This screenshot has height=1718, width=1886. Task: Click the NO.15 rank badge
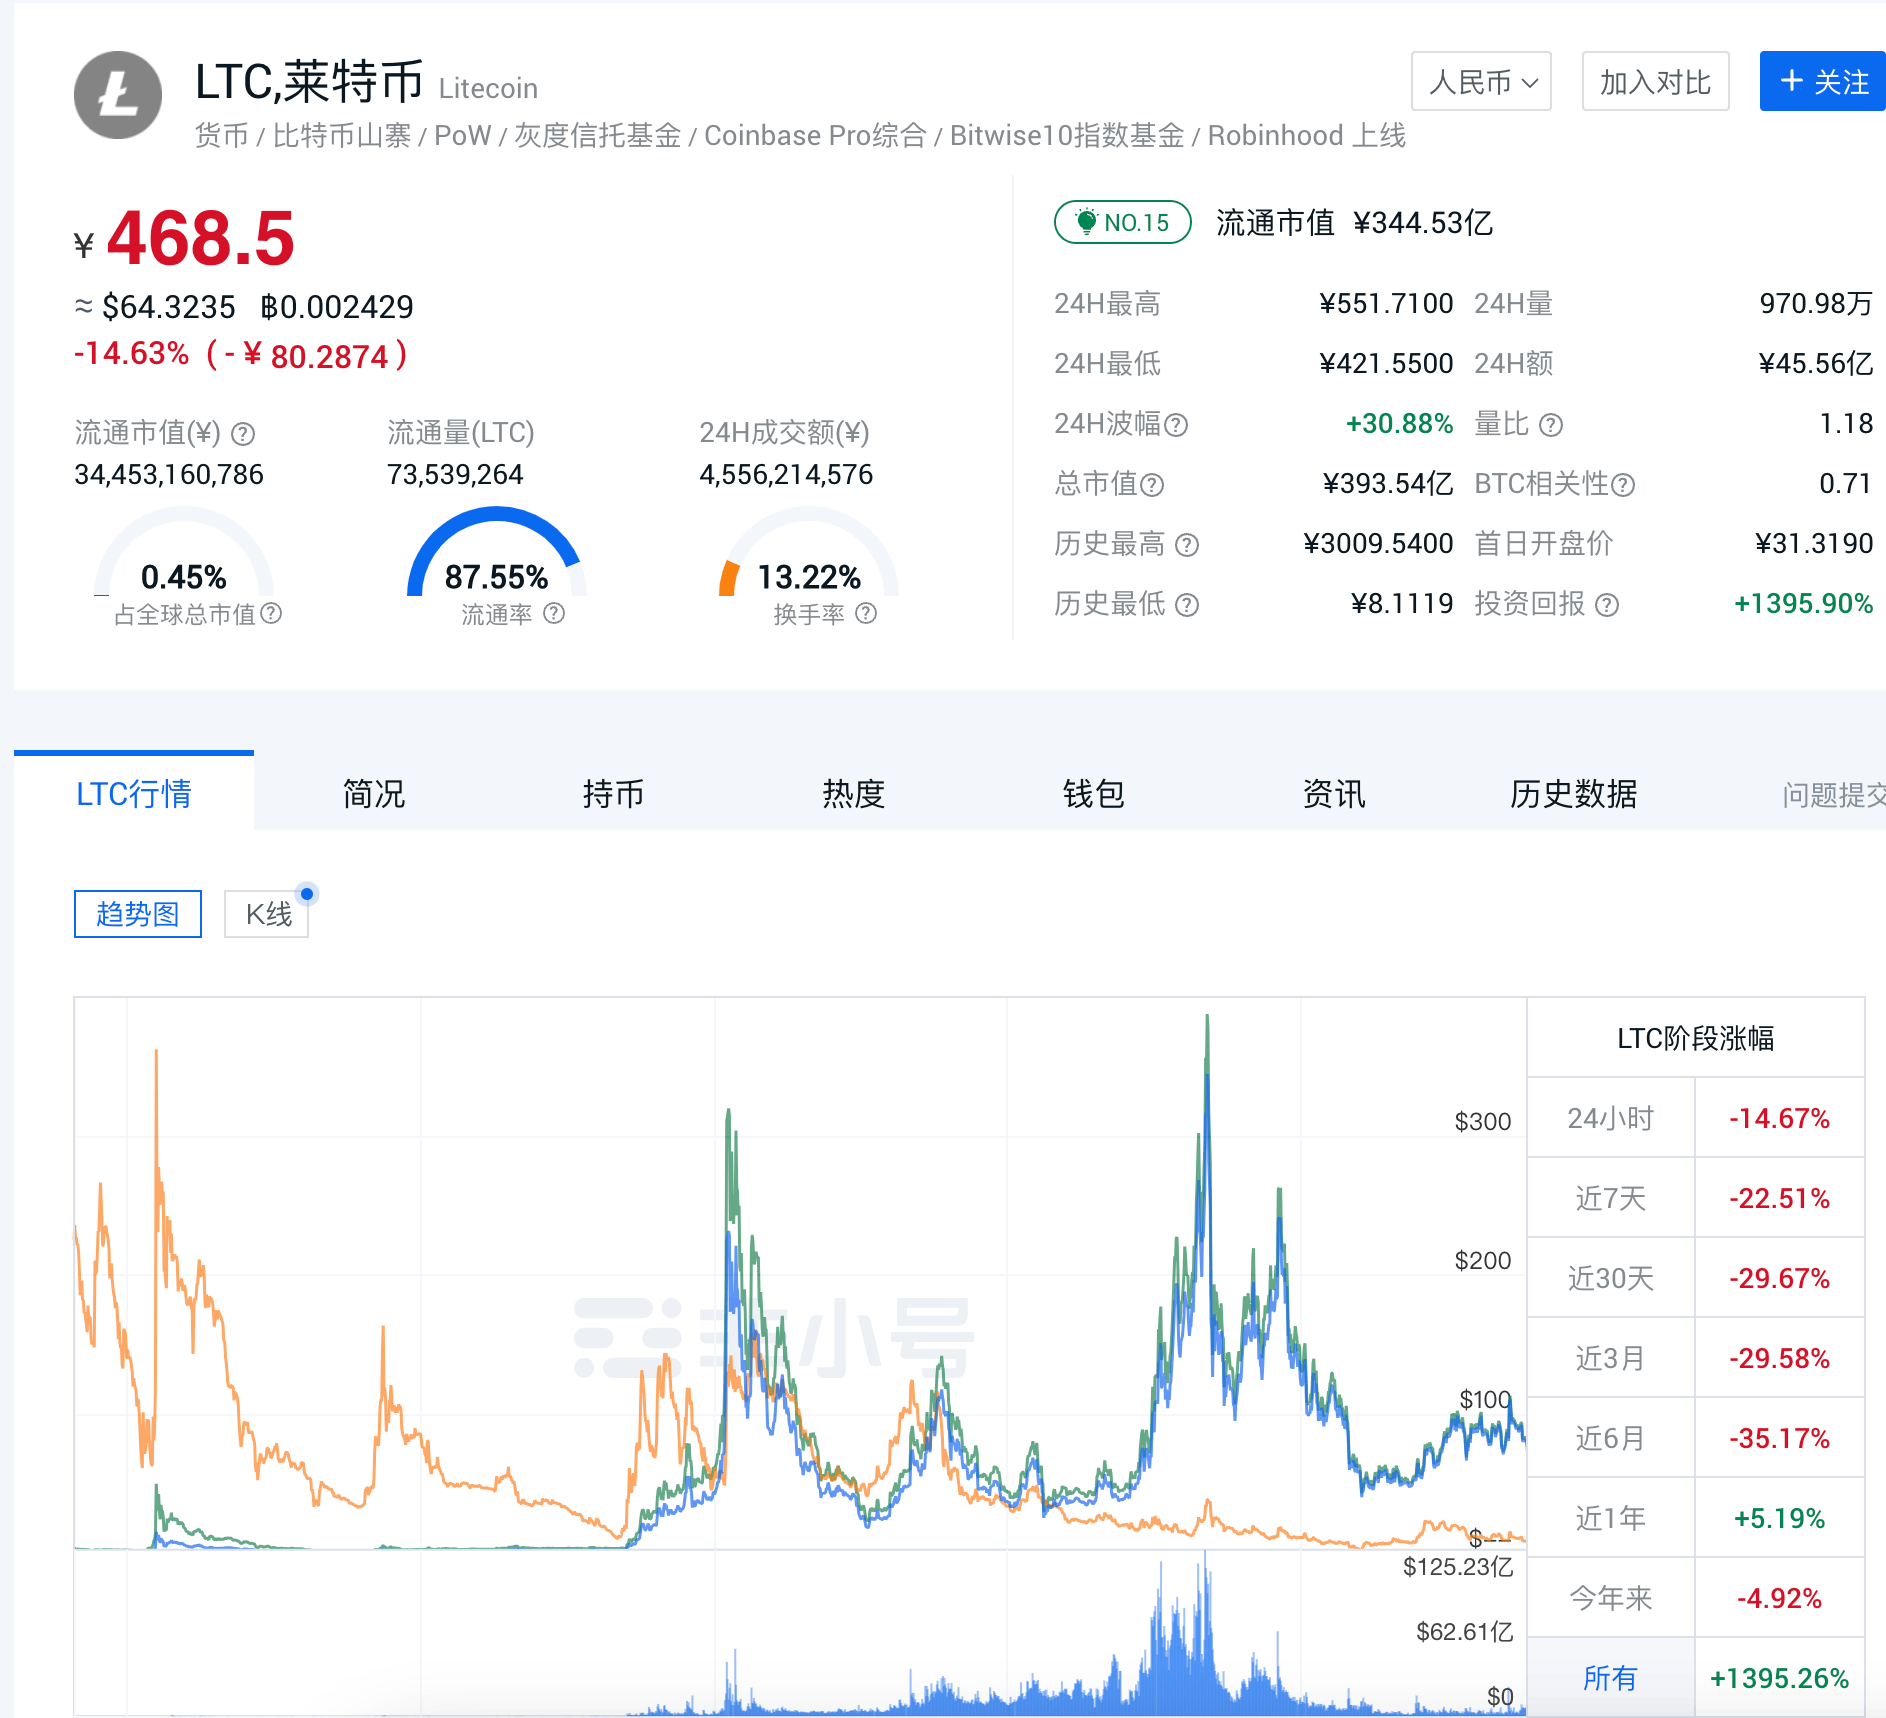[x=1122, y=222]
